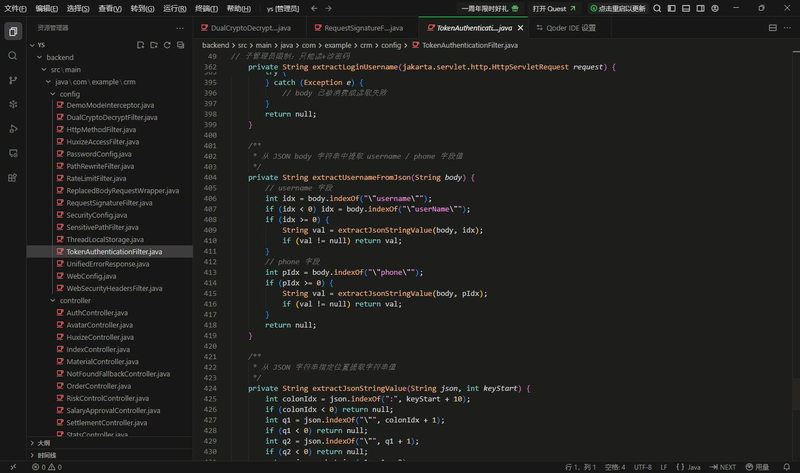Screen dimensions: 800x473
Task: Open errors and warnings count in status bar
Action: [x=46, y=467]
